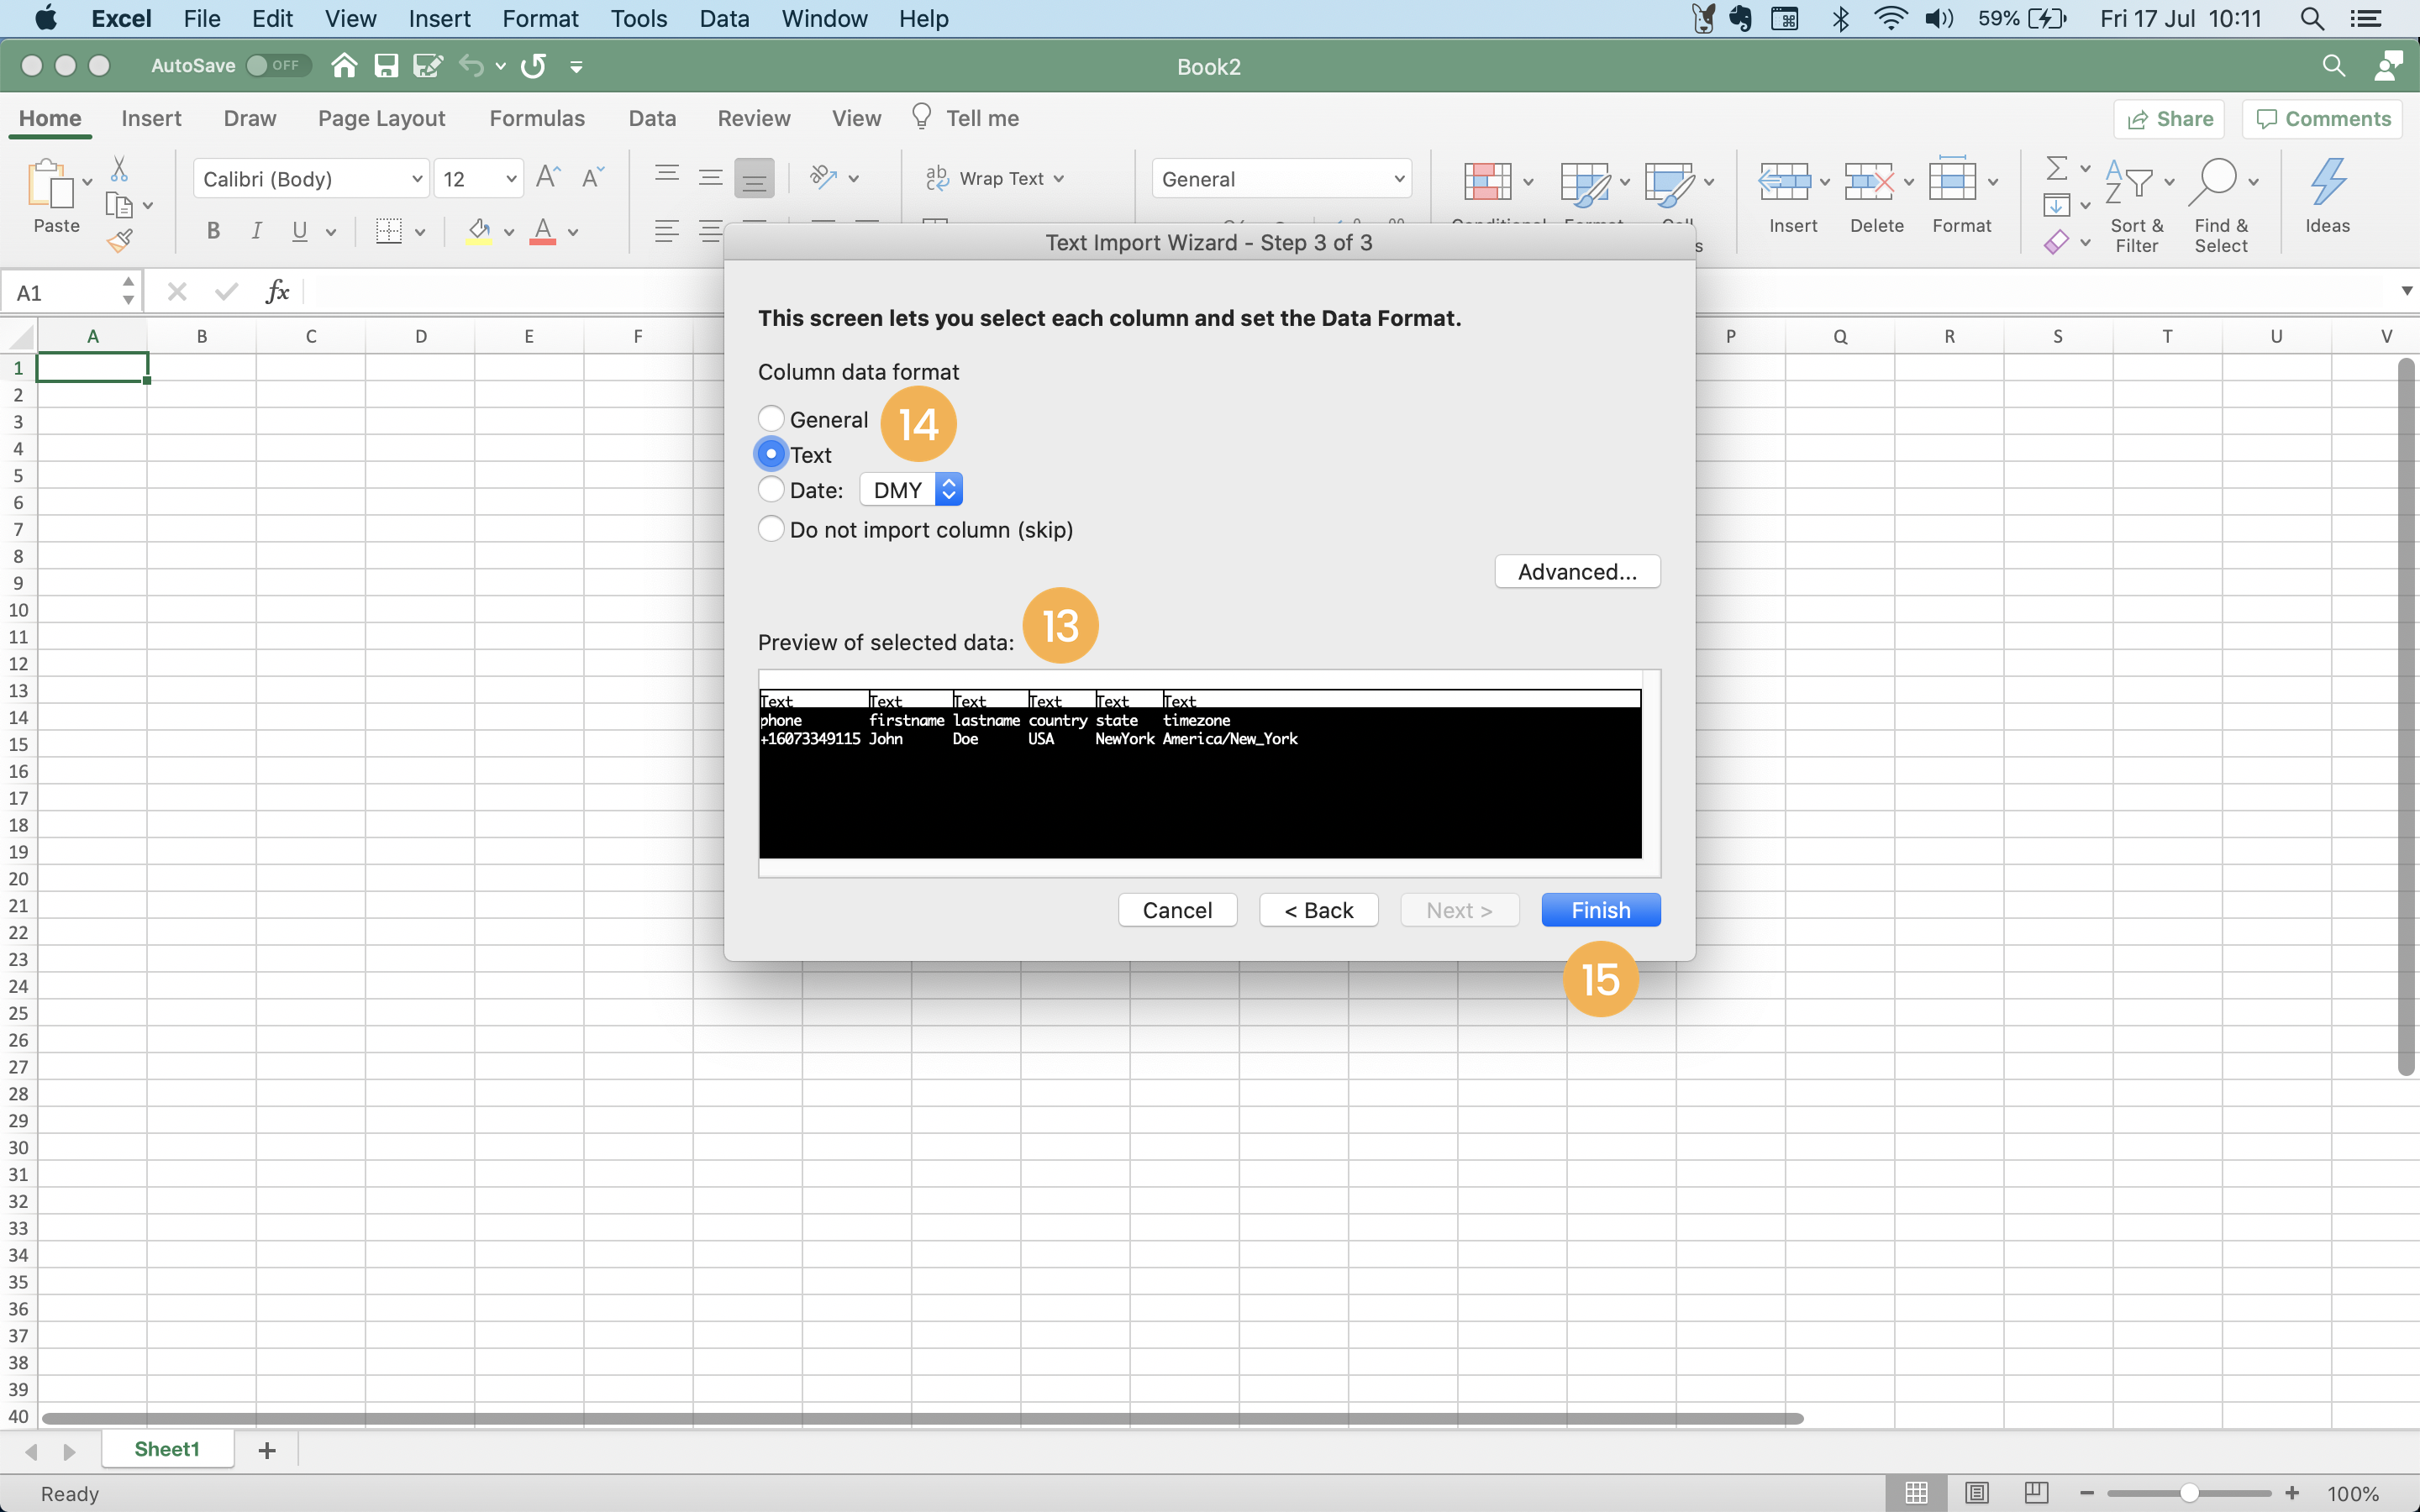Click the Sort & Filter icon
This screenshot has width=2420, height=1512.
point(2129,183)
